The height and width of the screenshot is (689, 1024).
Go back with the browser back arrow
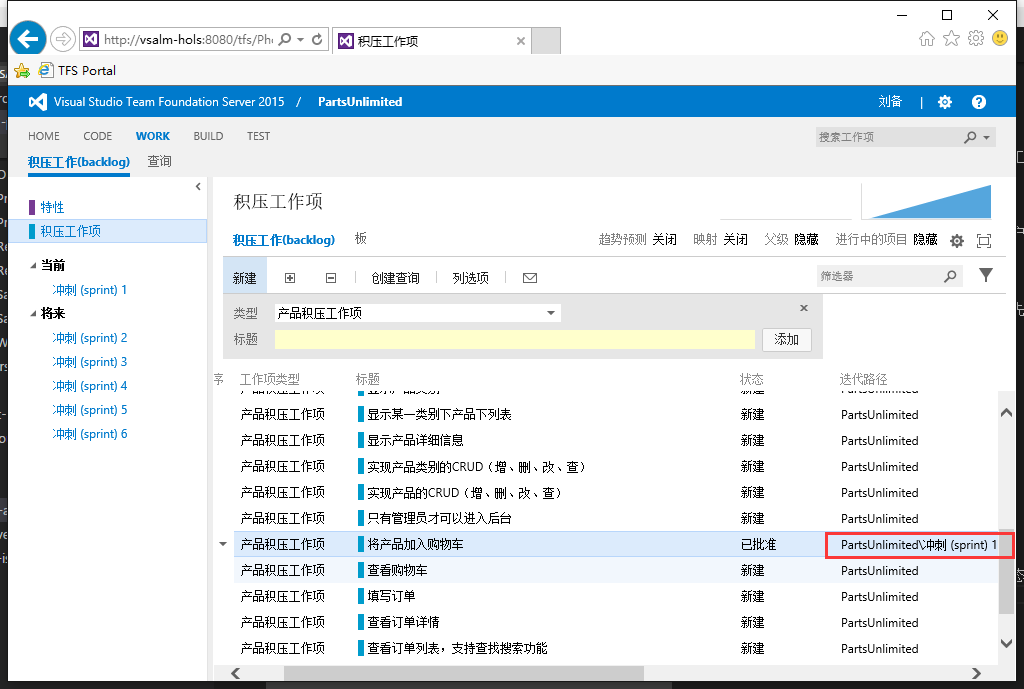click(27, 39)
